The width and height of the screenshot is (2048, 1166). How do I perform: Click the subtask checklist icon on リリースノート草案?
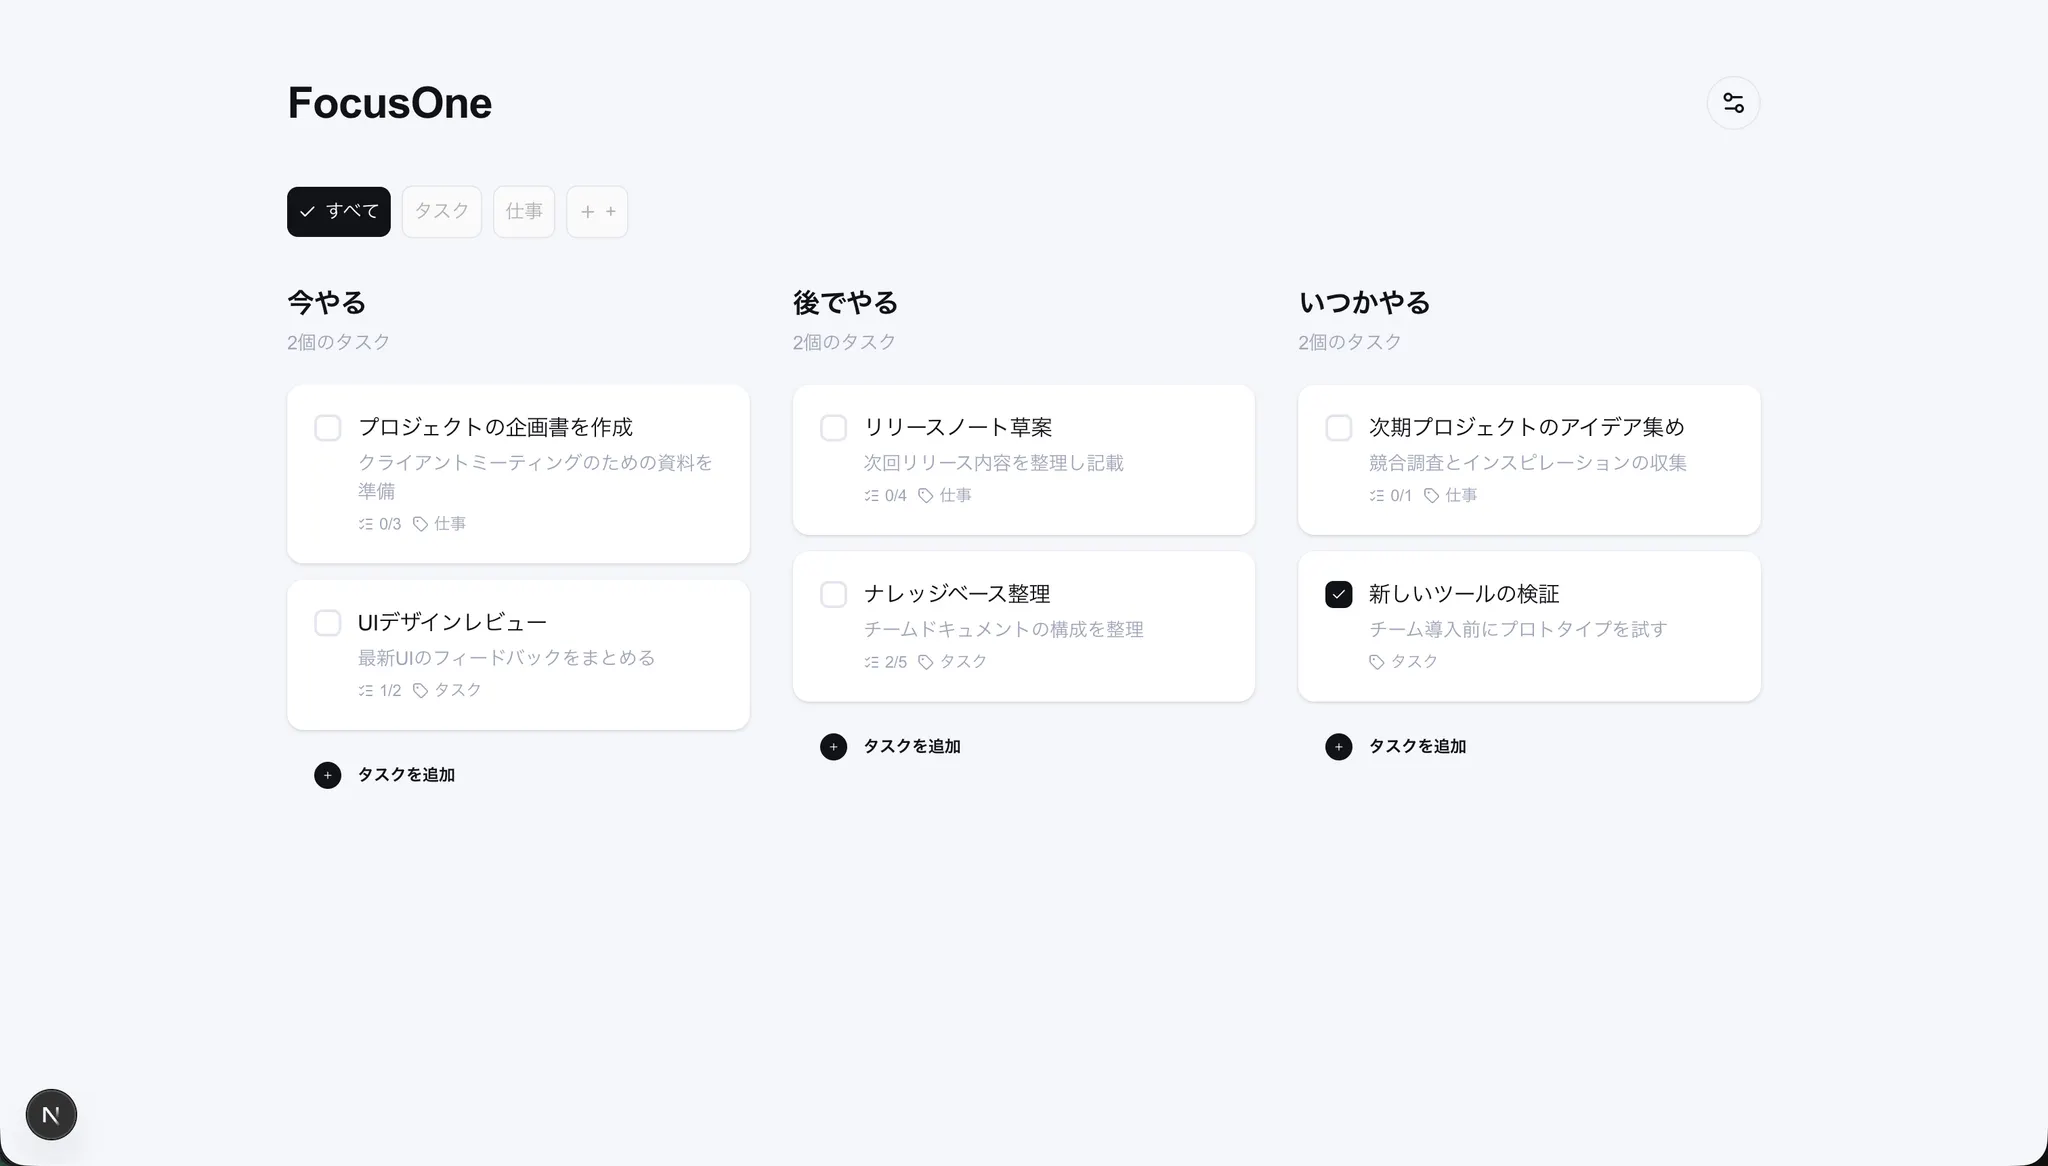[x=870, y=494]
